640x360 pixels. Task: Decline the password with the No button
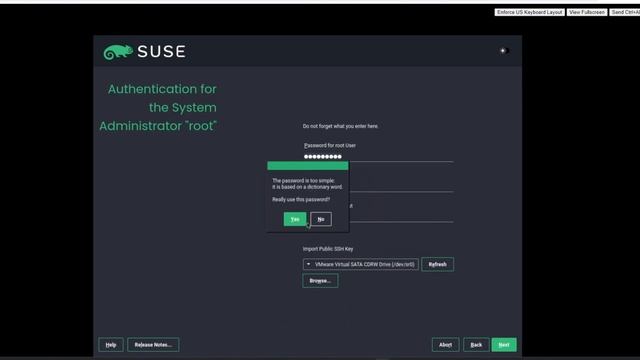[x=321, y=219]
